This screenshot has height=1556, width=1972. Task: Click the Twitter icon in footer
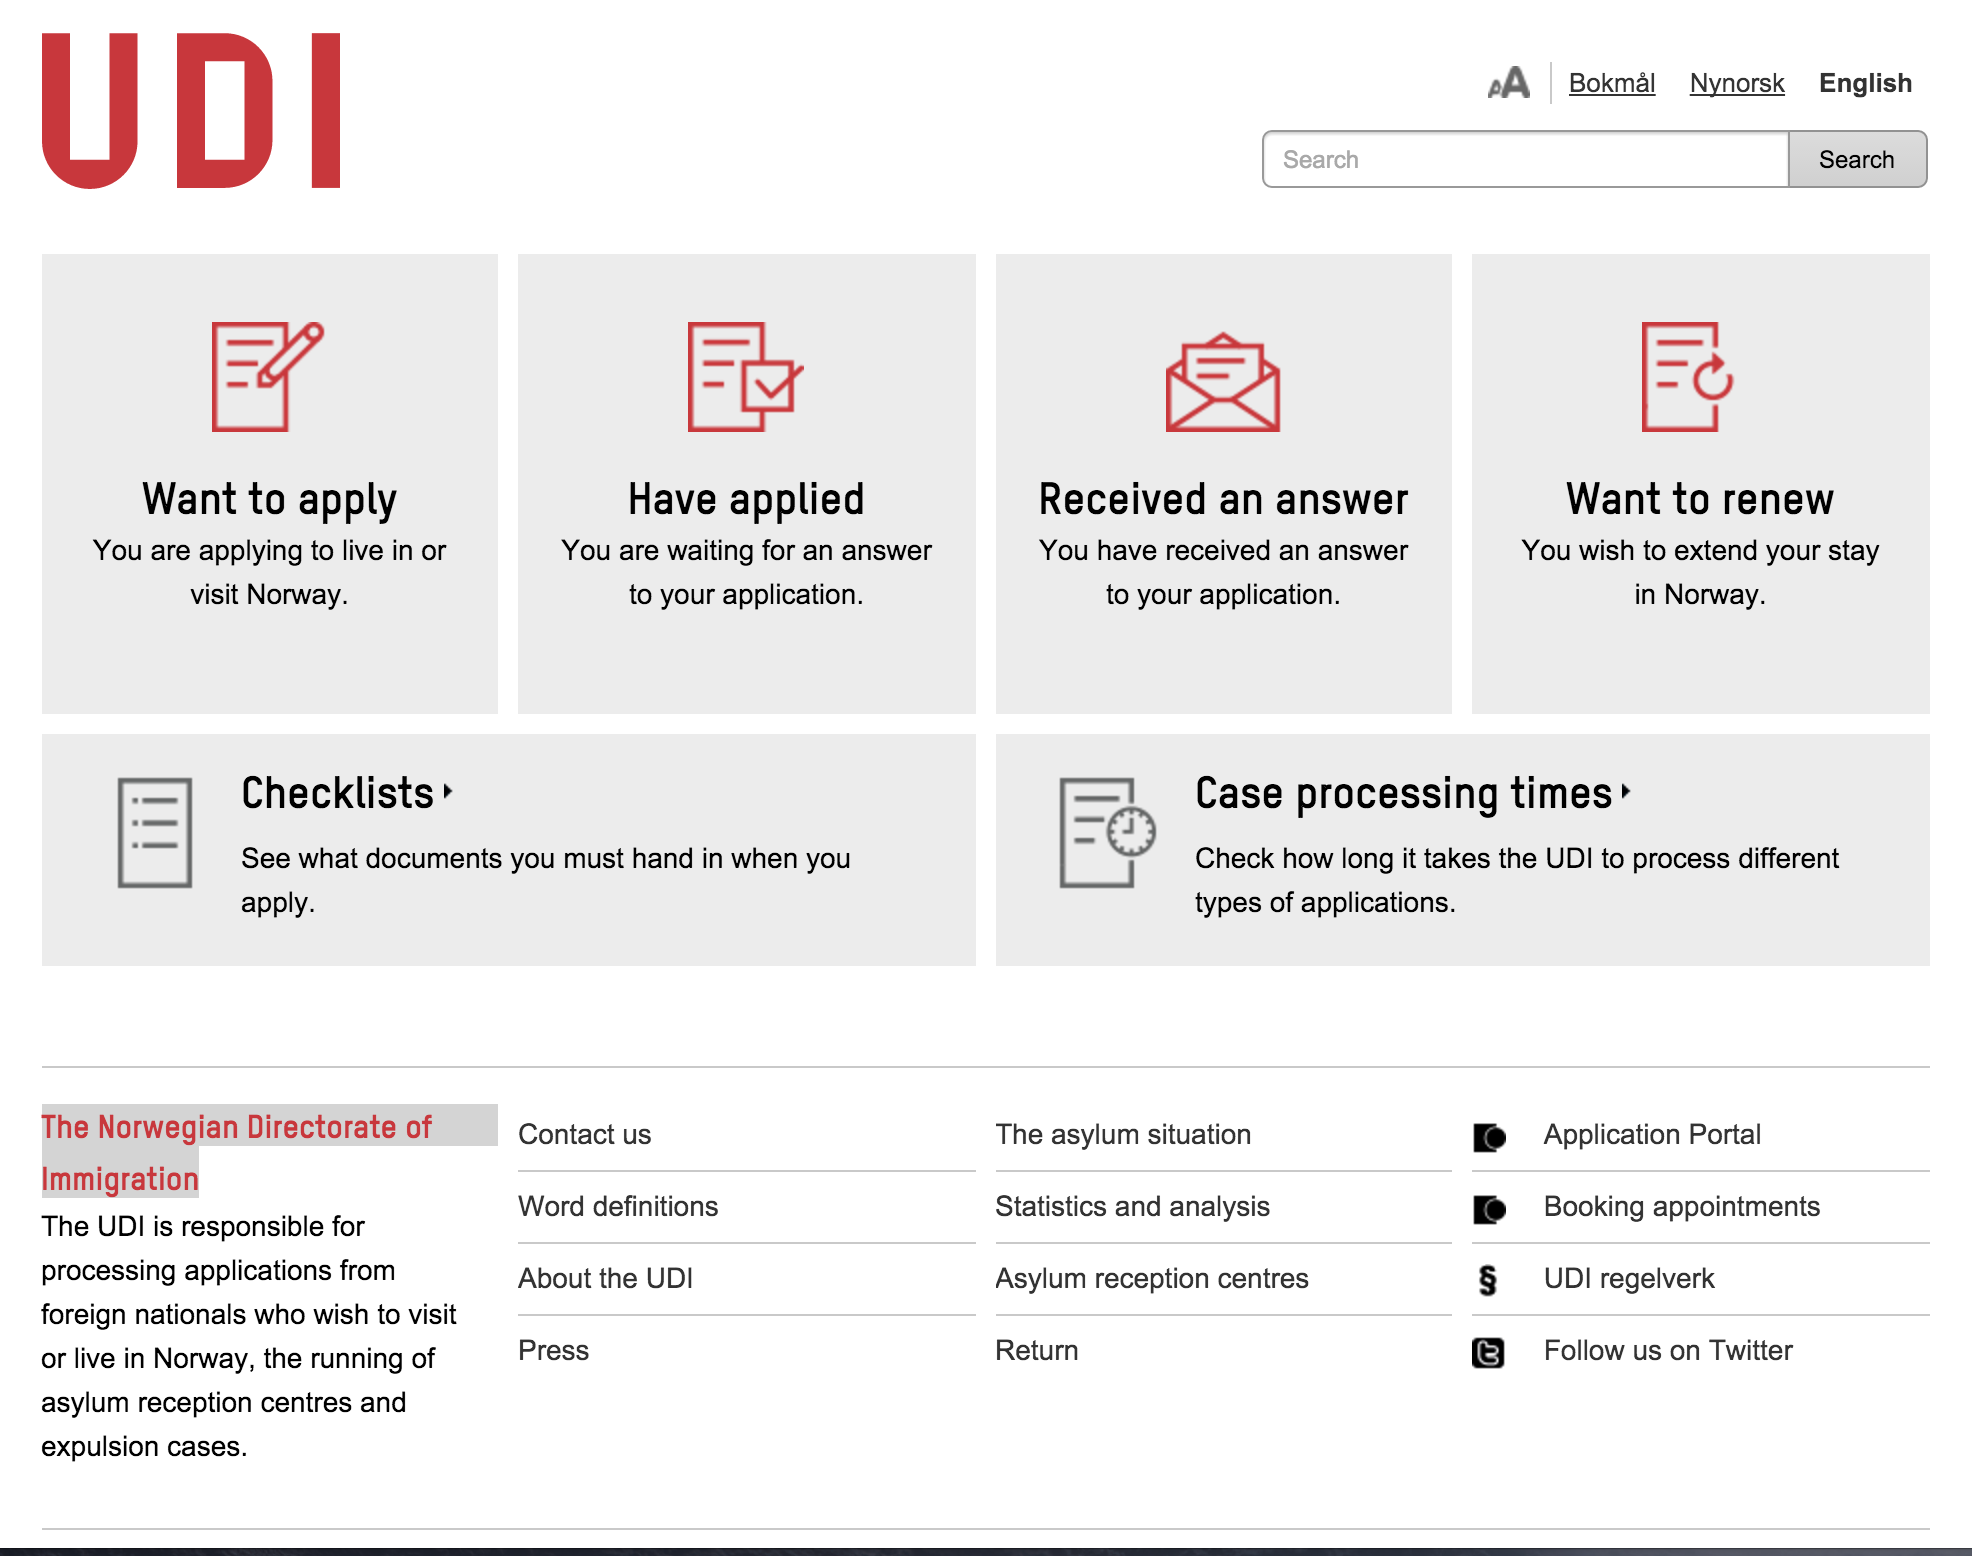tap(1488, 1352)
